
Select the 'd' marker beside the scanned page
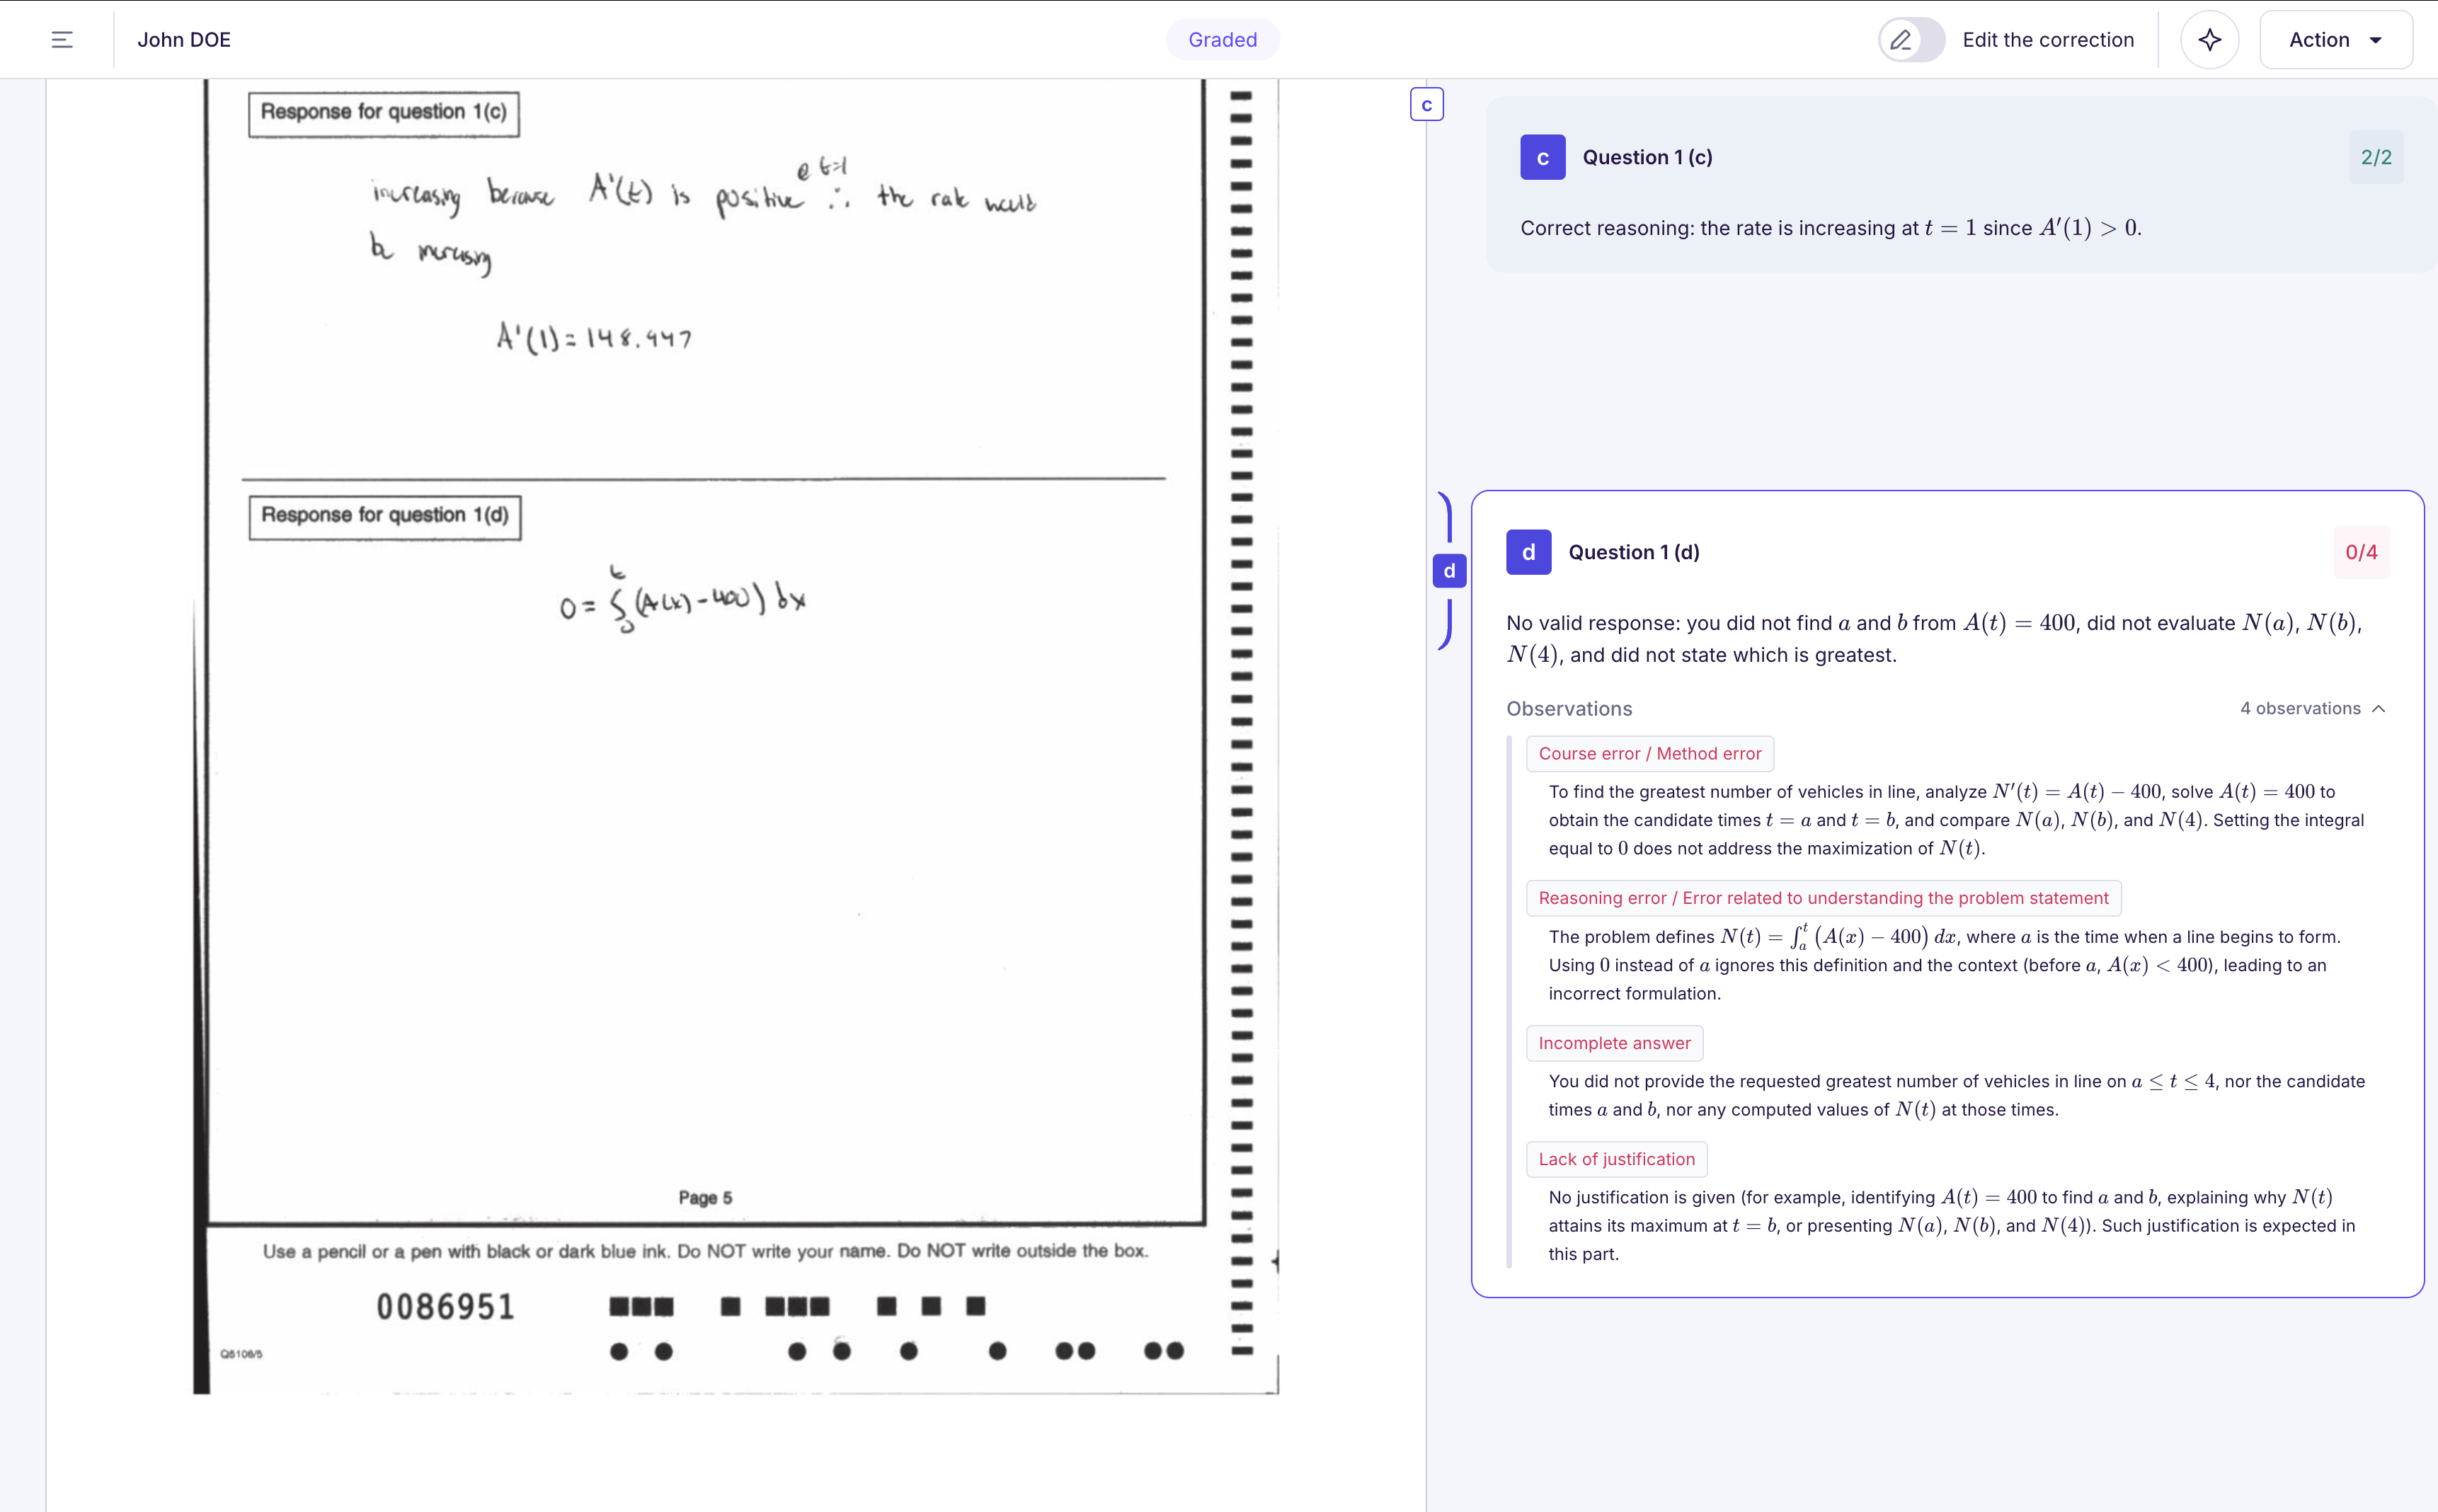1449,571
